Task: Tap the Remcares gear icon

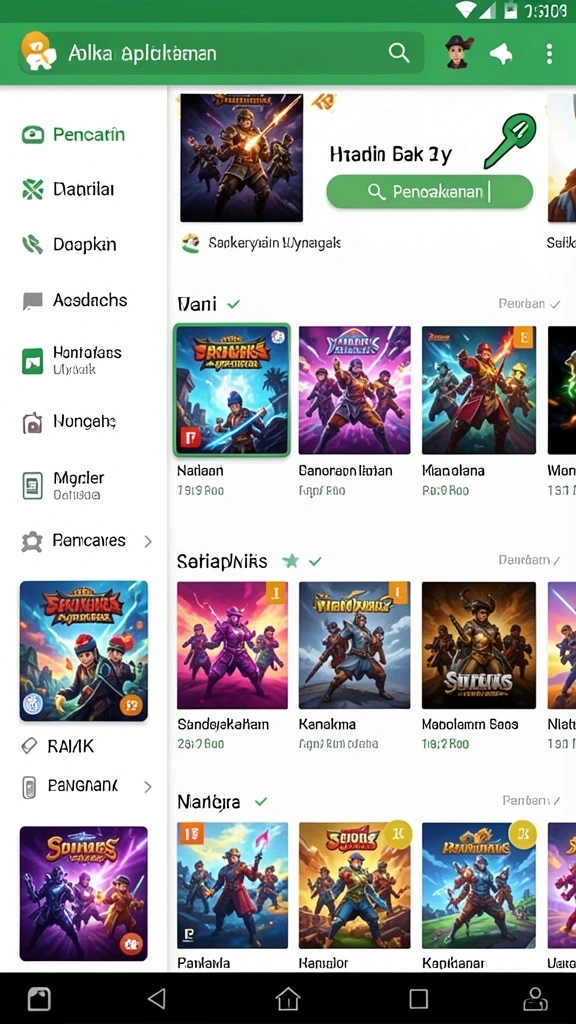Action: pyautogui.click(x=33, y=542)
